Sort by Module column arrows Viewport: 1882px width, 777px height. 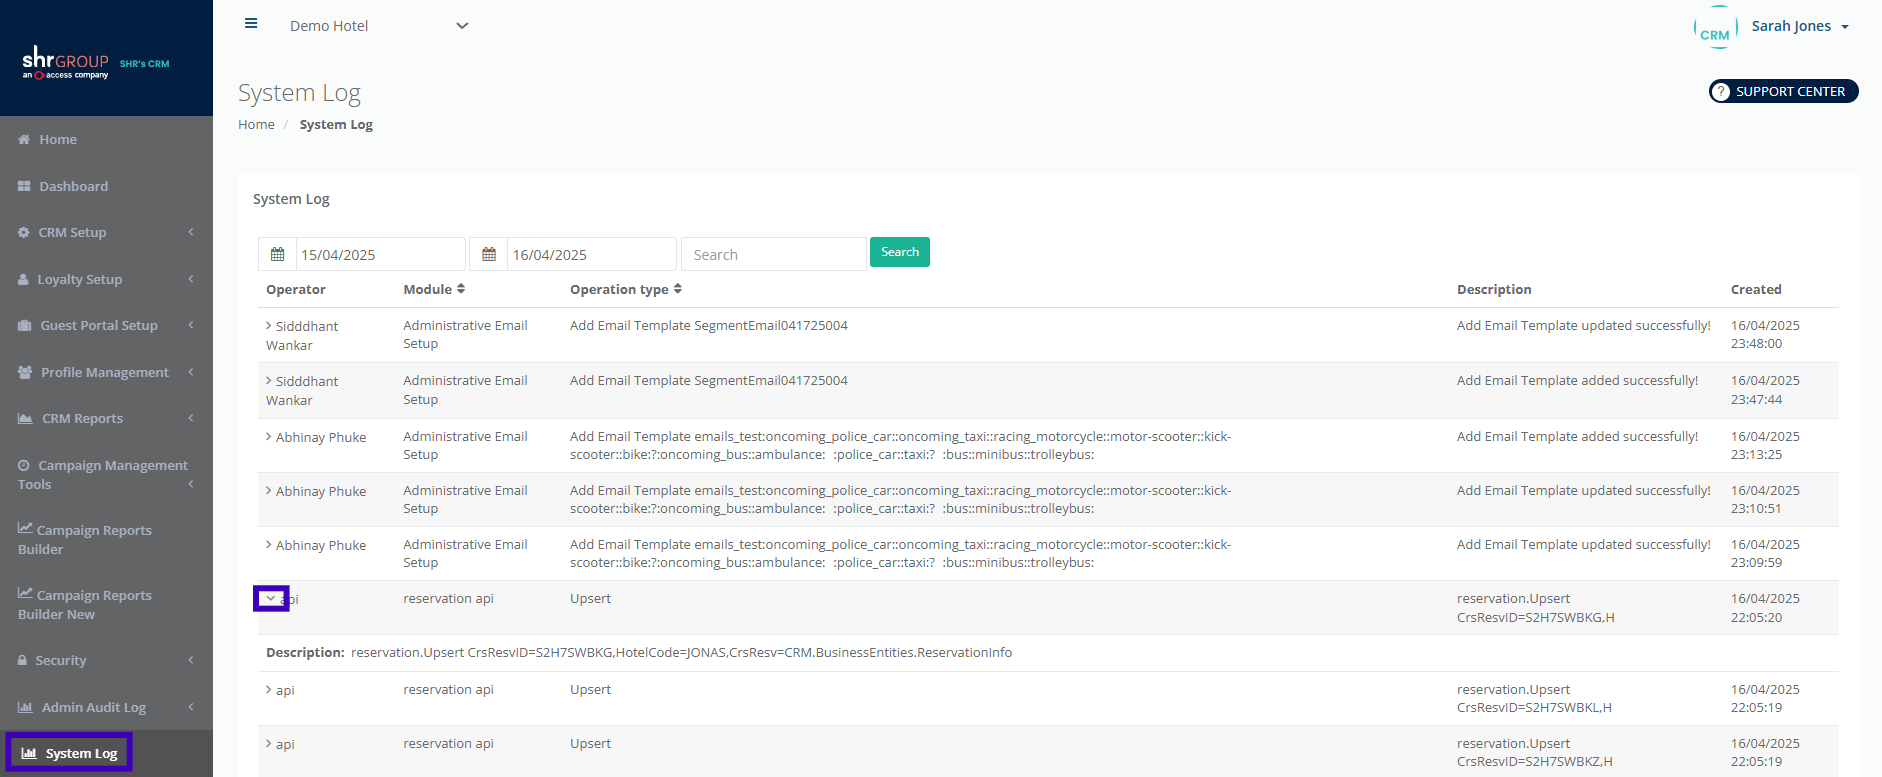[x=461, y=289]
